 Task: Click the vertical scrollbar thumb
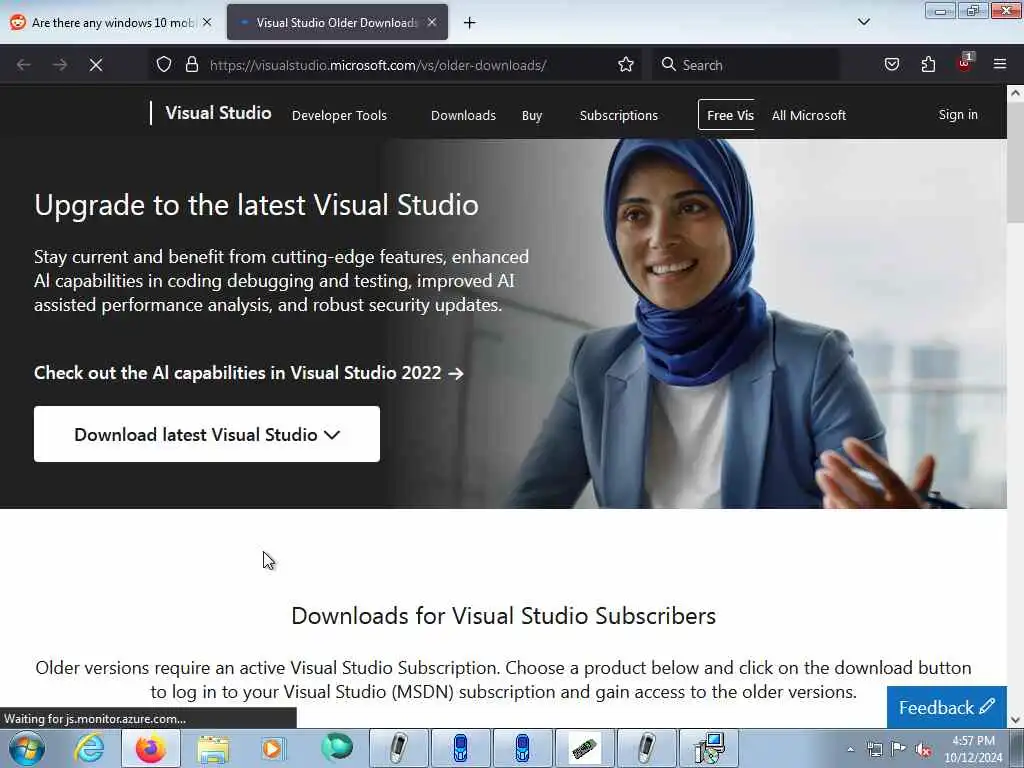[x=1015, y=163]
